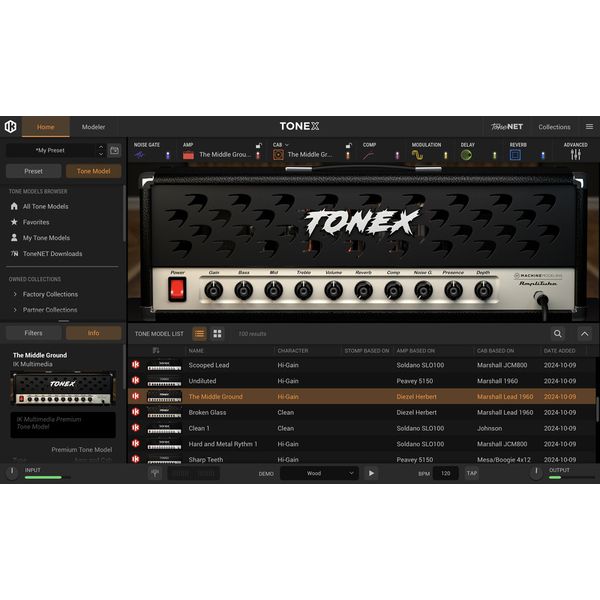Toggle the Cab lock icon

click(349, 145)
